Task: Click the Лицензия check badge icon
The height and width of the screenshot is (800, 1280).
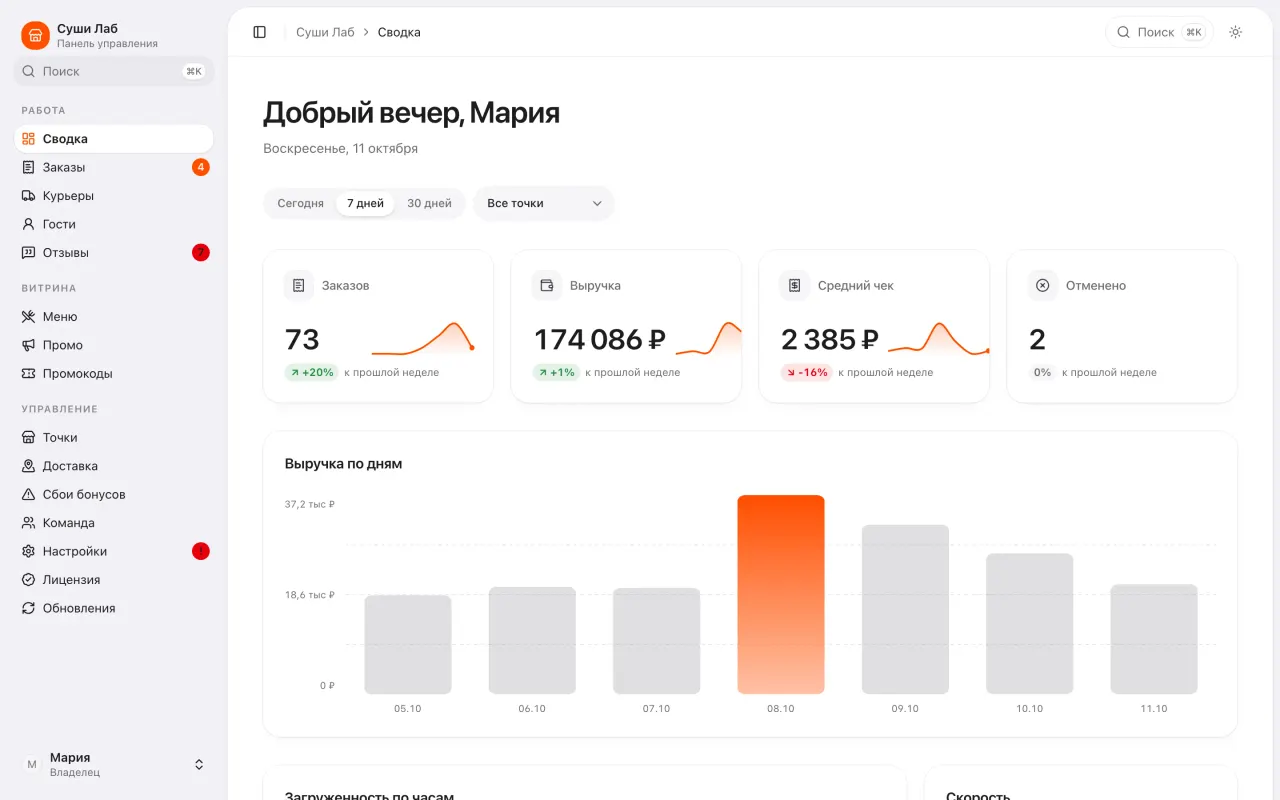Action: tap(29, 580)
